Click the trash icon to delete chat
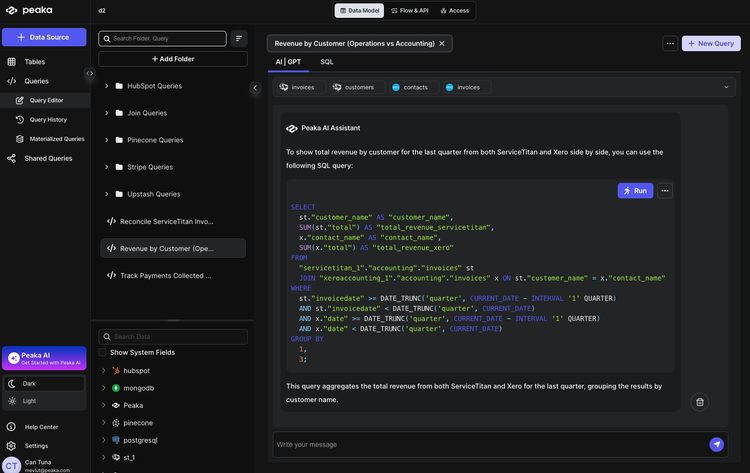 [x=700, y=402]
